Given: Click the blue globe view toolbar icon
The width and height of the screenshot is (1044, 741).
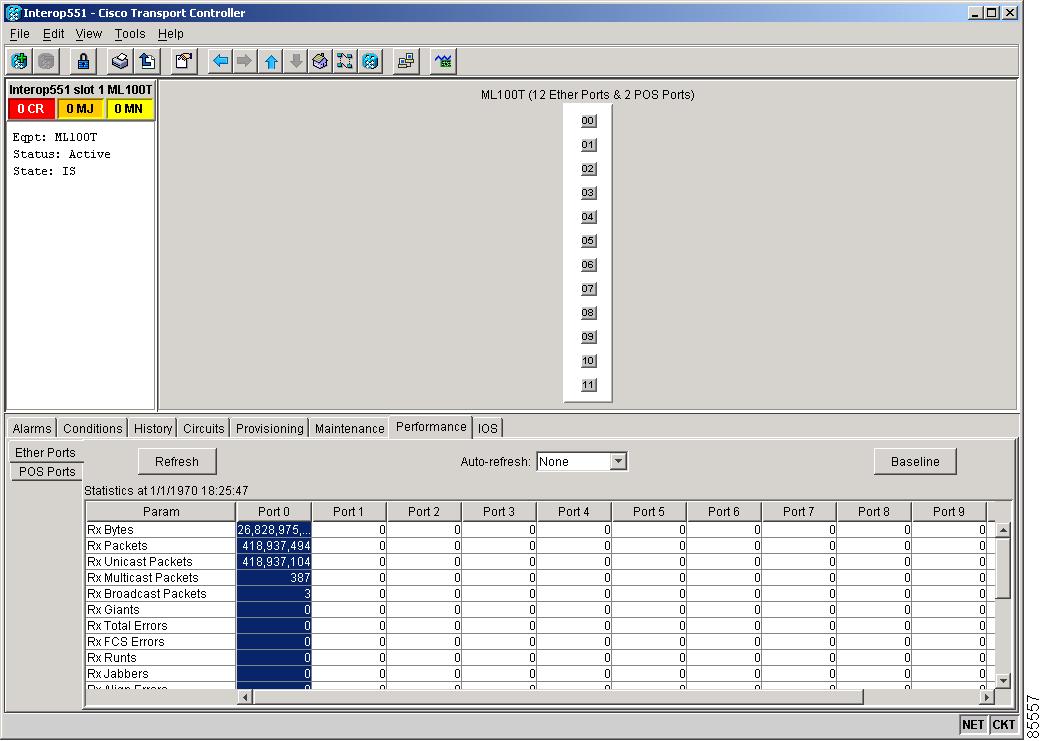Looking at the screenshot, I should [x=370, y=61].
